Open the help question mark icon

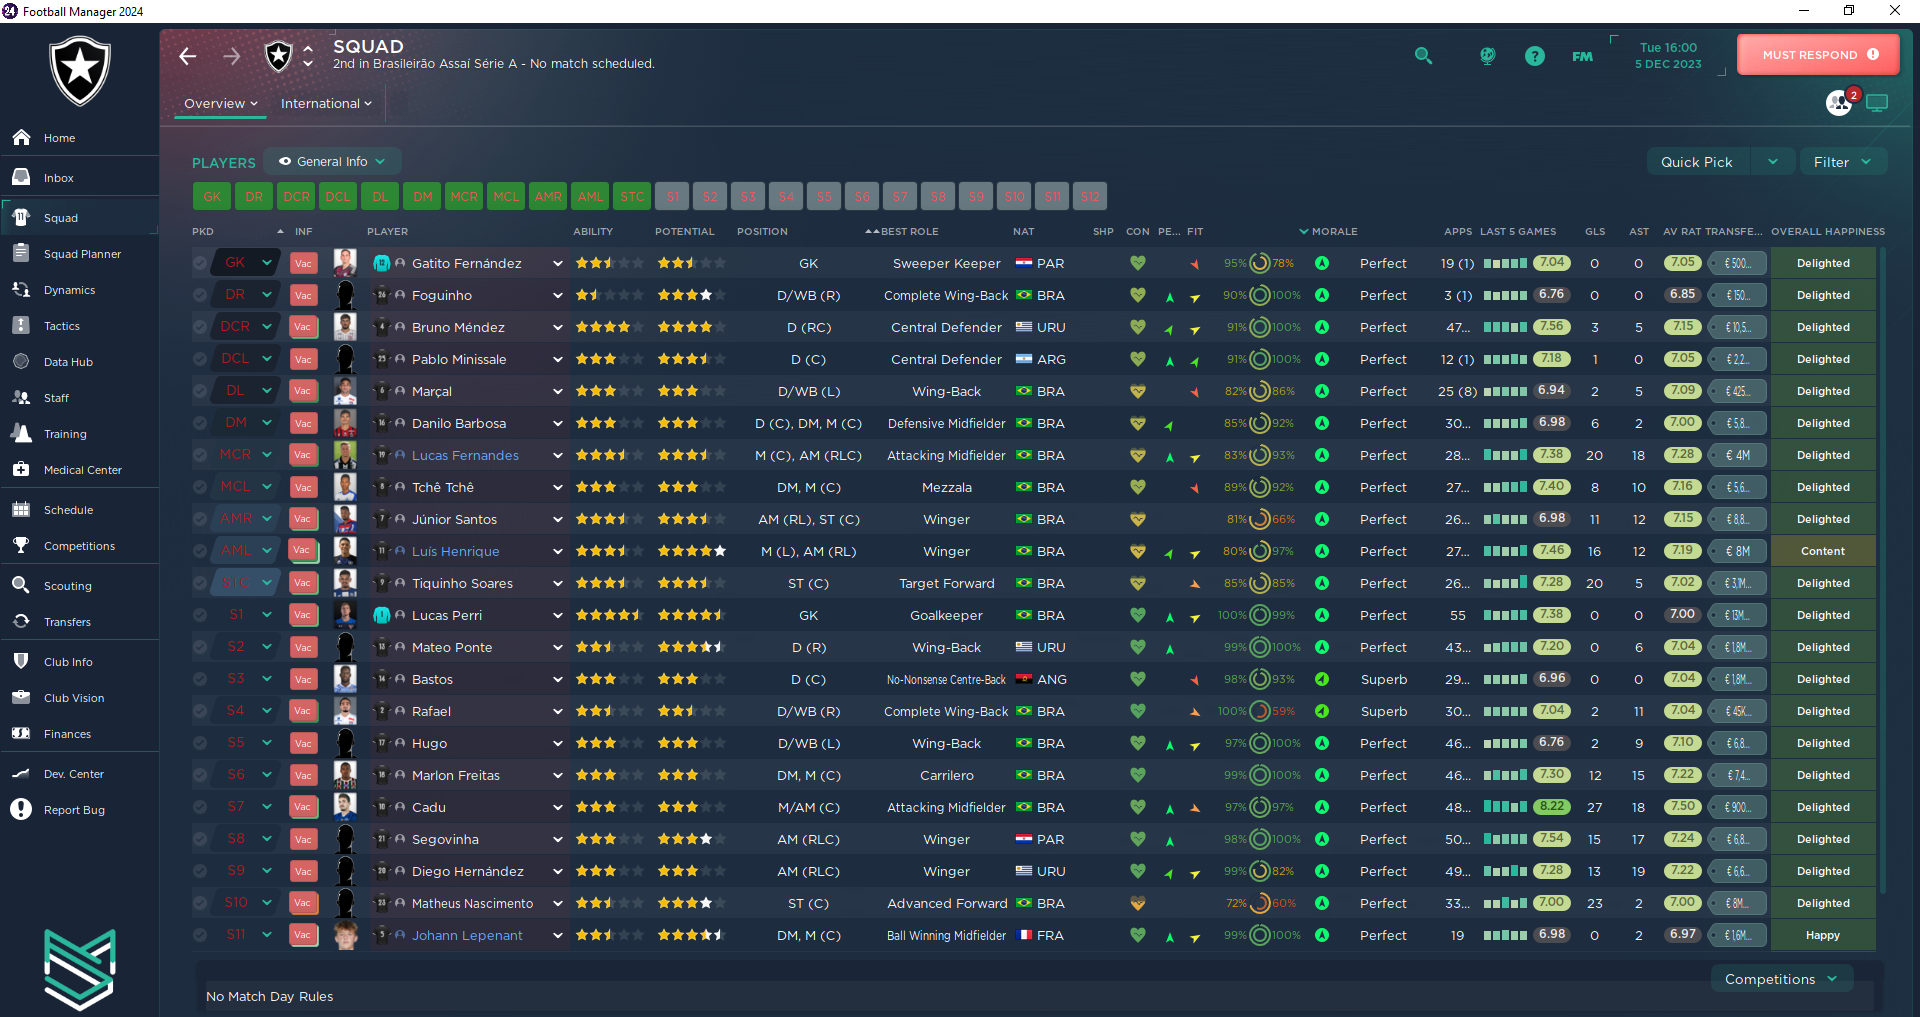(1534, 56)
